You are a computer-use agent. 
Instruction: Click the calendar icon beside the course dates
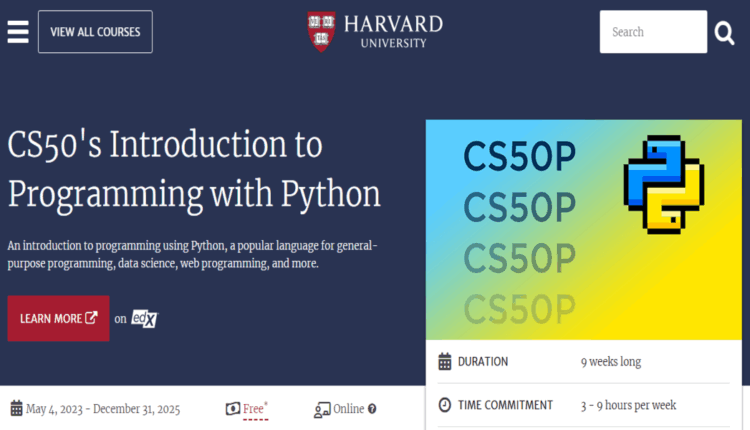(16, 409)
